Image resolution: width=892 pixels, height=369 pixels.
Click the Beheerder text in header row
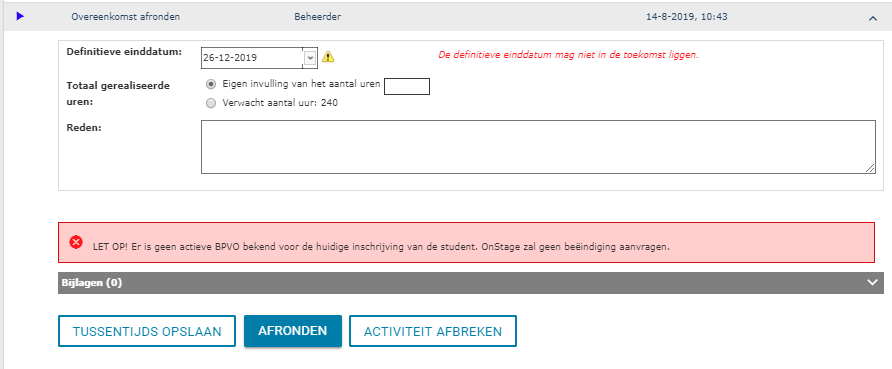tap(317, 17)
